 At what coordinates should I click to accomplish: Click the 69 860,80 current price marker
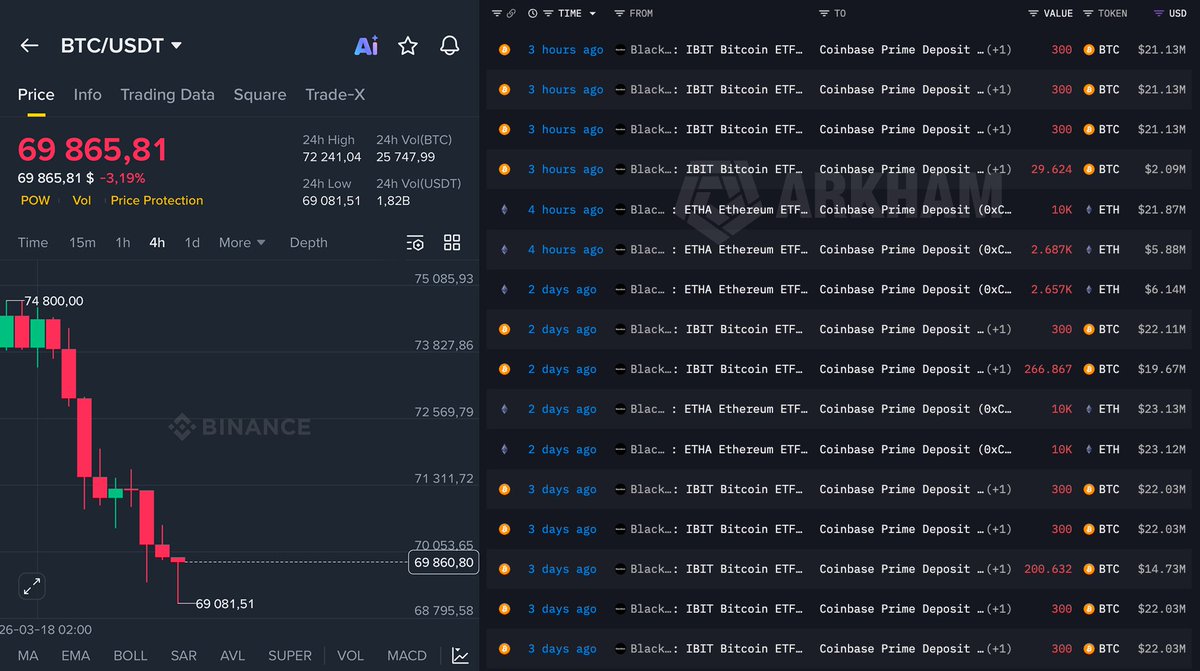coord(444,563)
